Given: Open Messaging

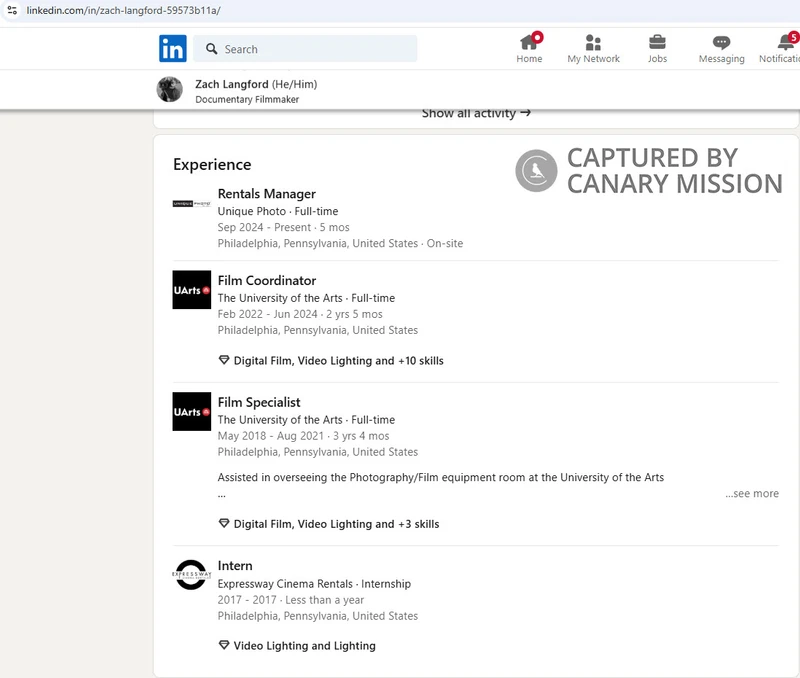Looking at the screenshot, I should click(x=721, y=48).
